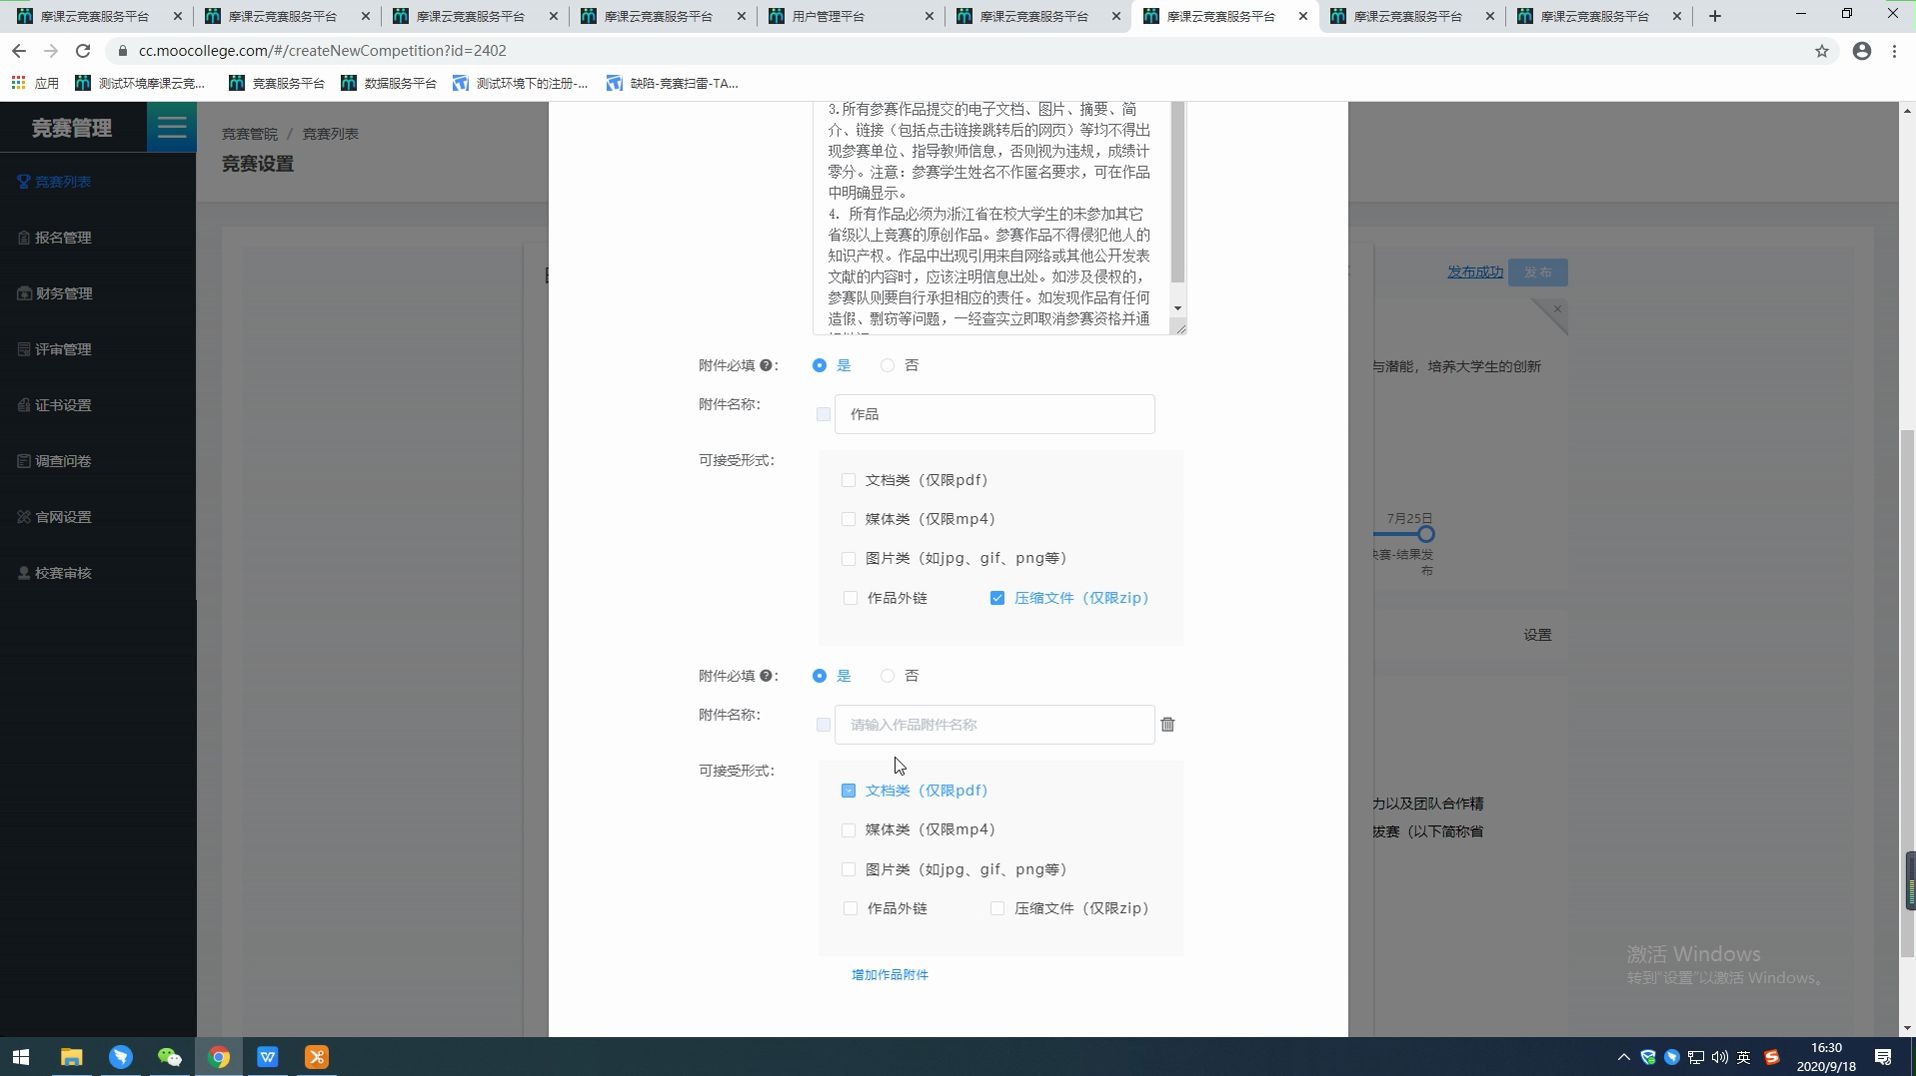Screen dimensions: 1916x1076
Task: Show hidden system tray icons
Action: point(1624,1057)
